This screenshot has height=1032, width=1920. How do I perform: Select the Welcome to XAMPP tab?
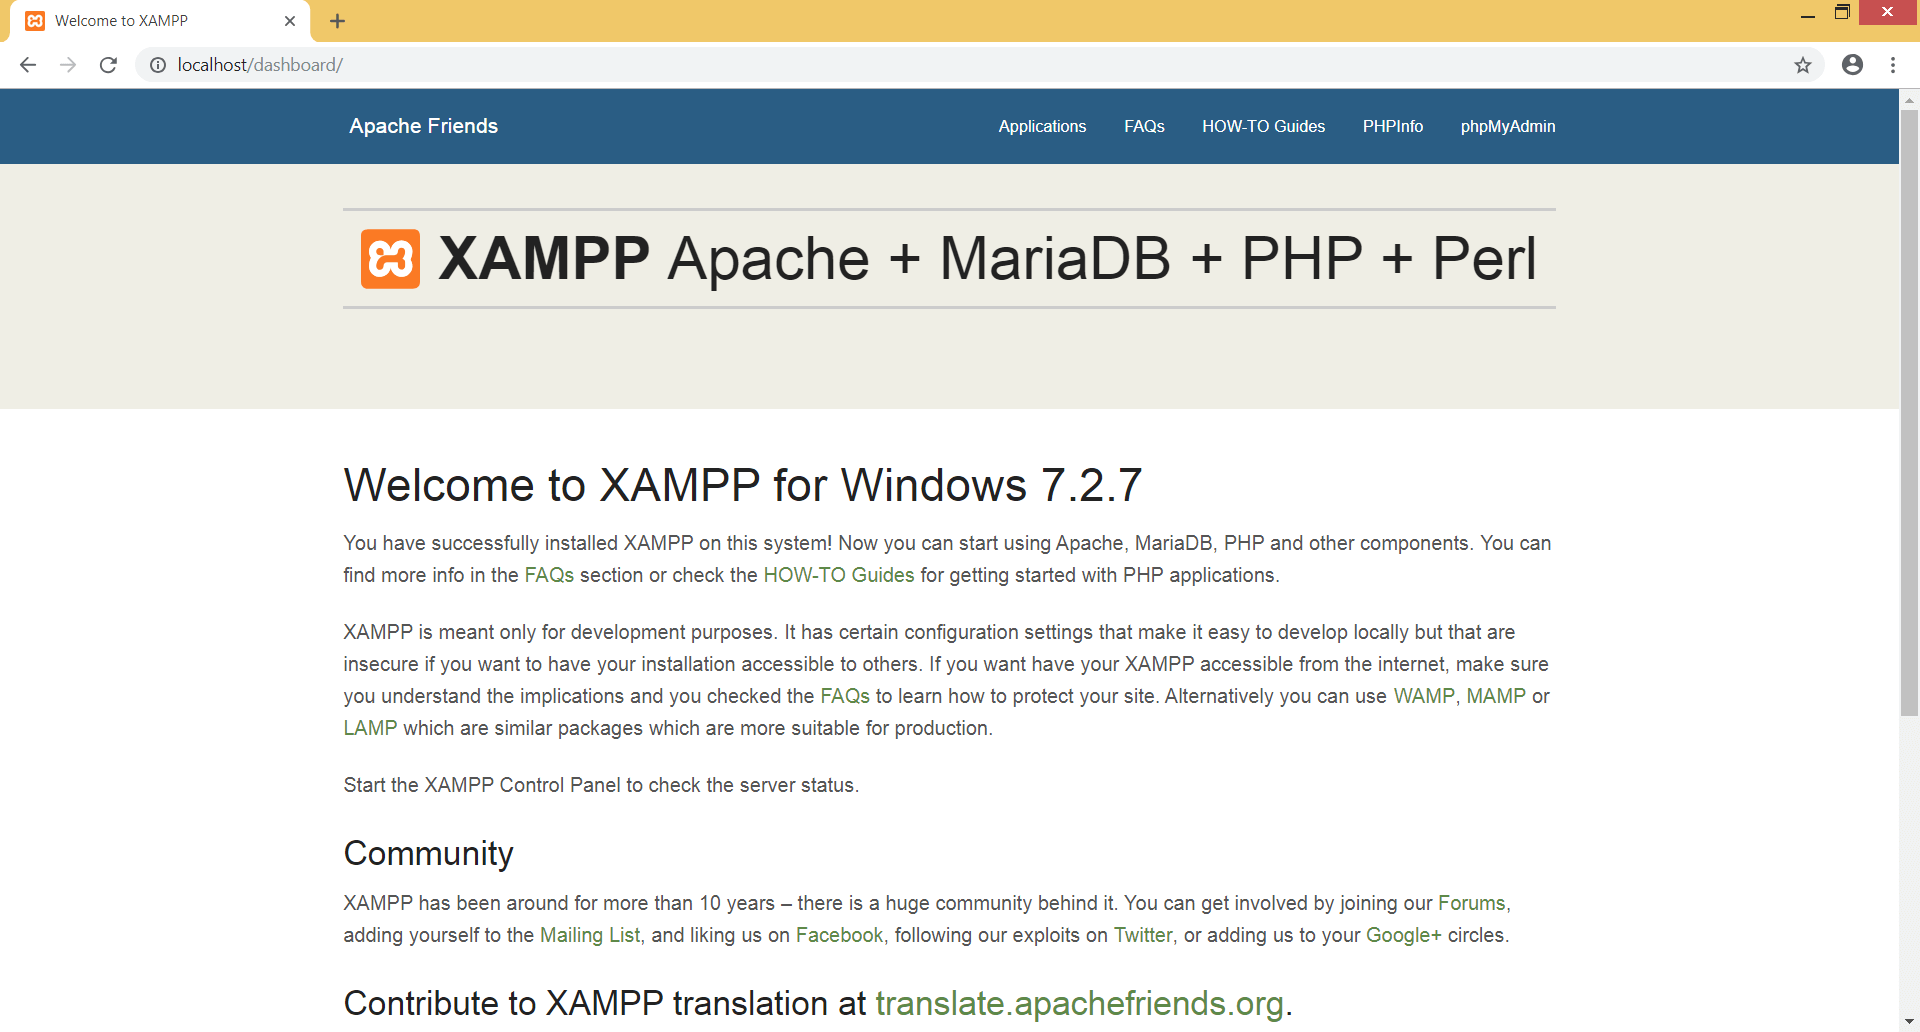click(x=160, y=21)
